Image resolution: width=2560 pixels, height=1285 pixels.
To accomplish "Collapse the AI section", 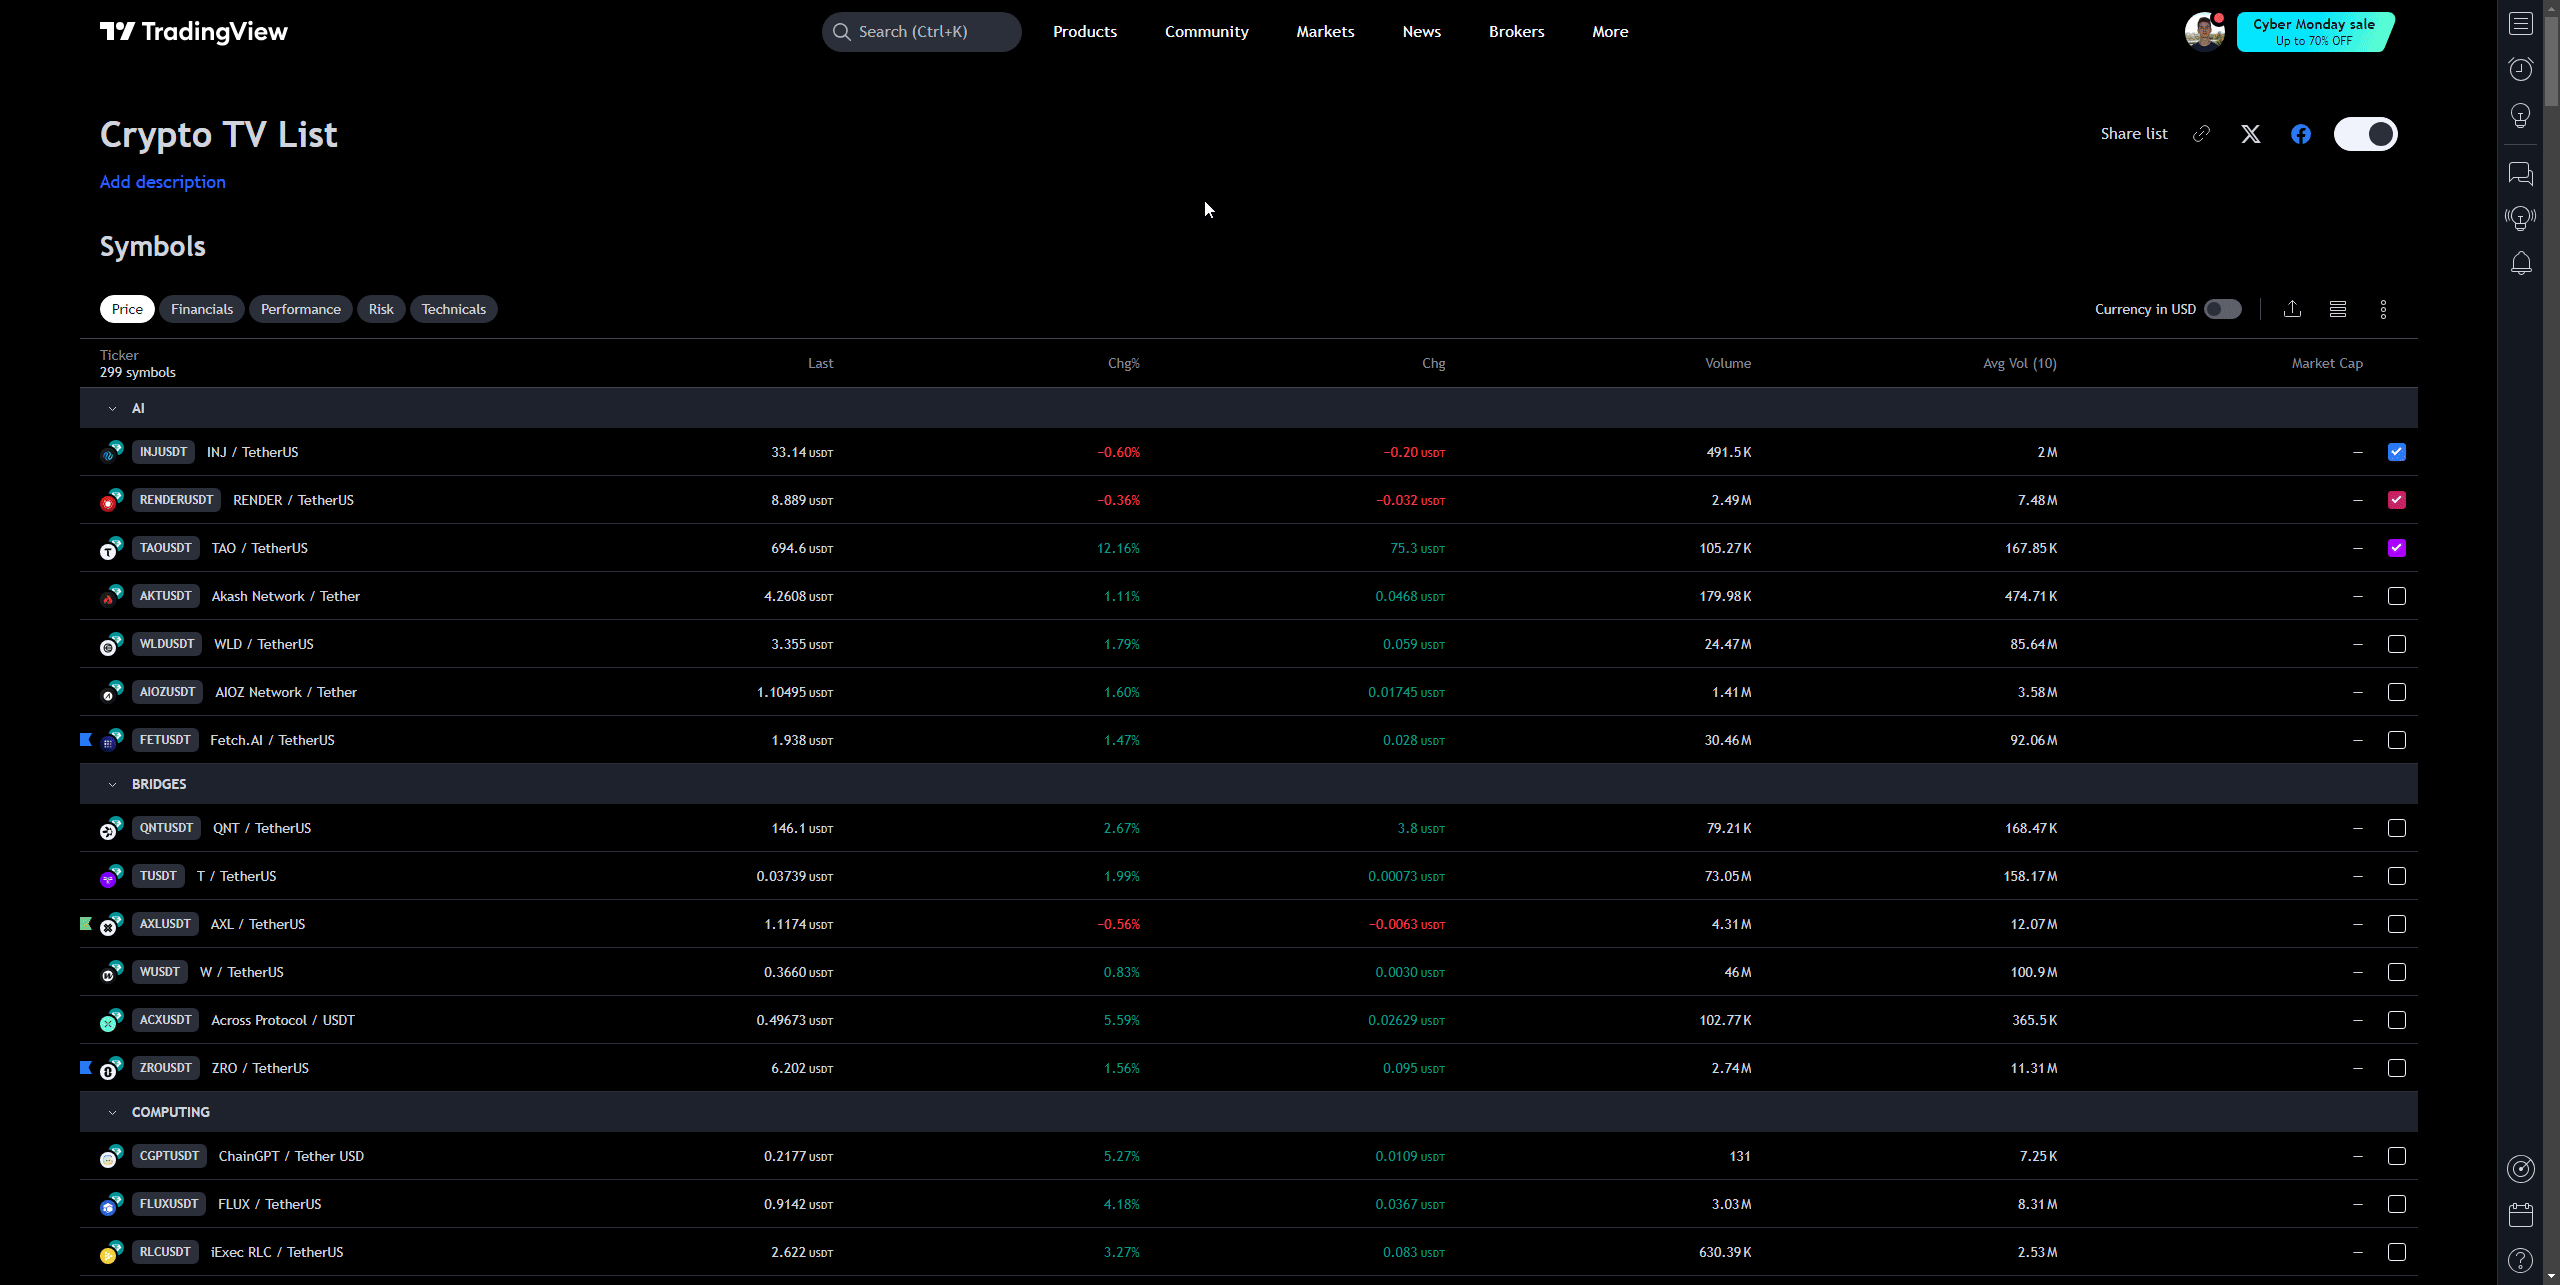I will [x=112, y=408].
